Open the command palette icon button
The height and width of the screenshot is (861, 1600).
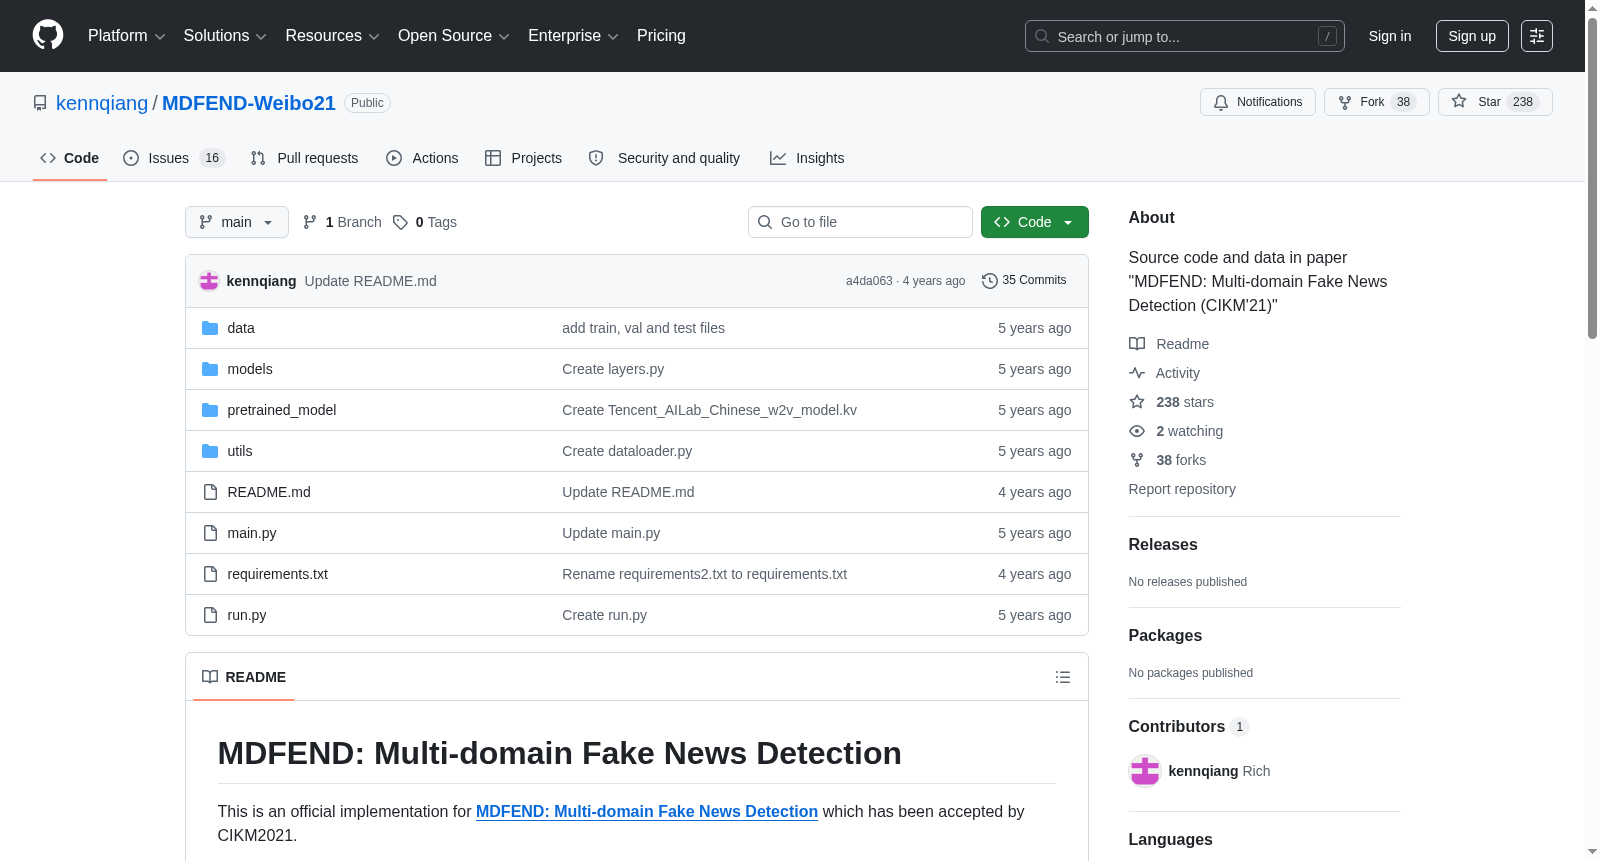click(x=1537, y=36)
